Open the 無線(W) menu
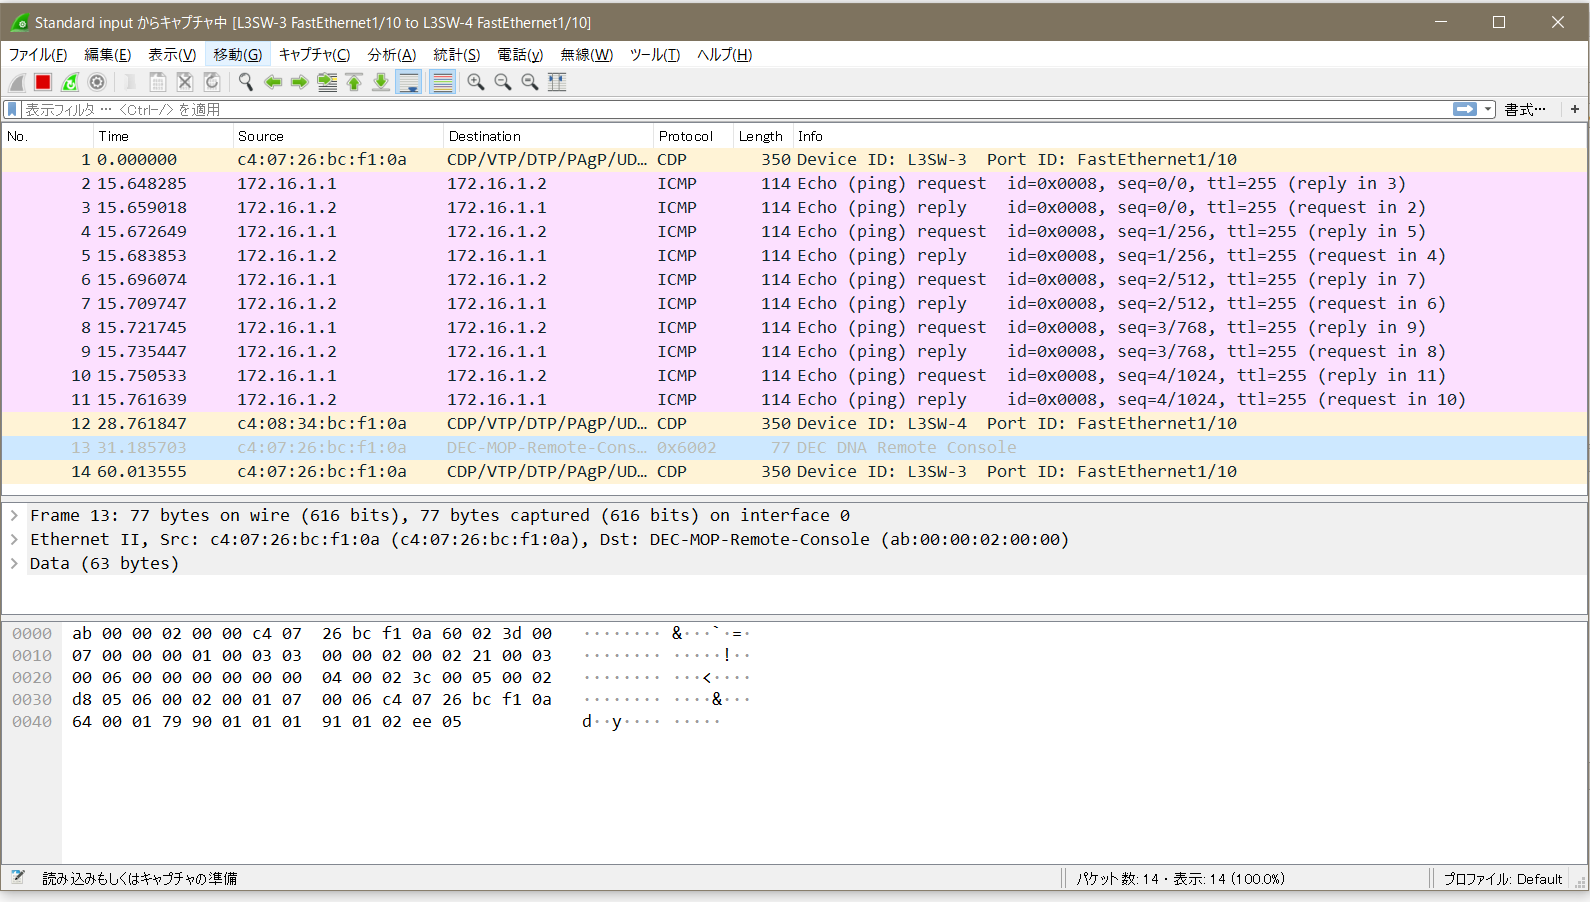 pyautogui.click(x=586, y=55)
